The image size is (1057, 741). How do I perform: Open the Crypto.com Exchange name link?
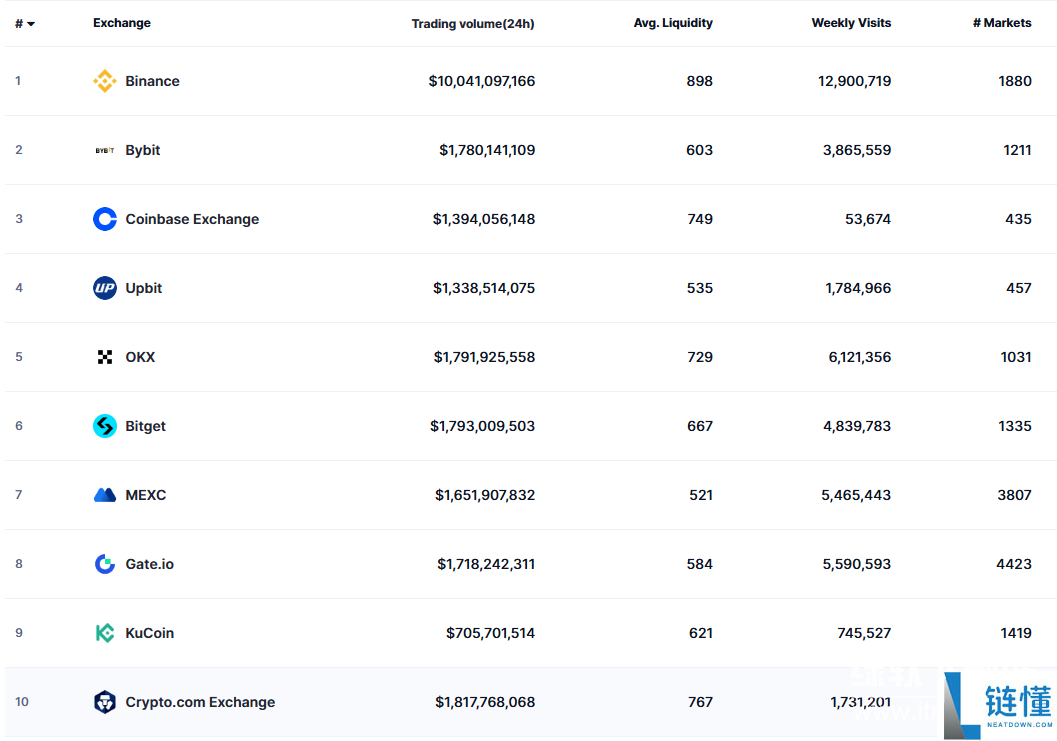click(200, 702)
